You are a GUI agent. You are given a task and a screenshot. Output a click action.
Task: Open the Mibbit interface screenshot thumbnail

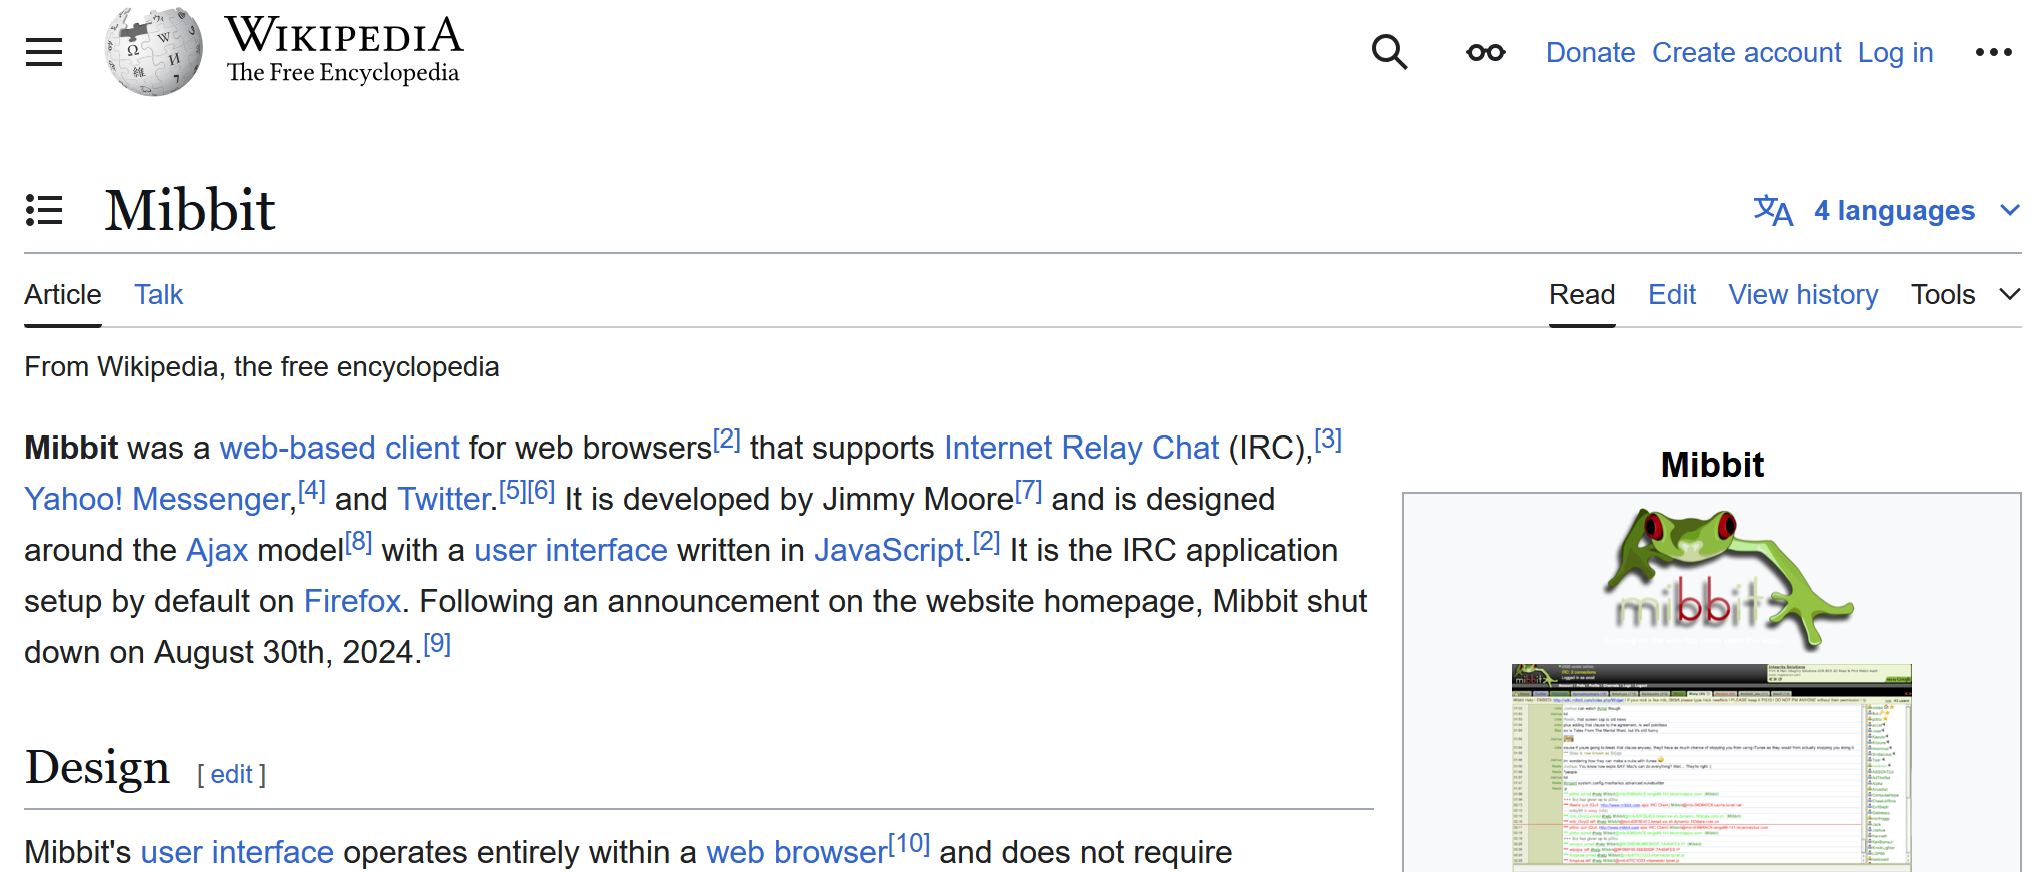1711,765
